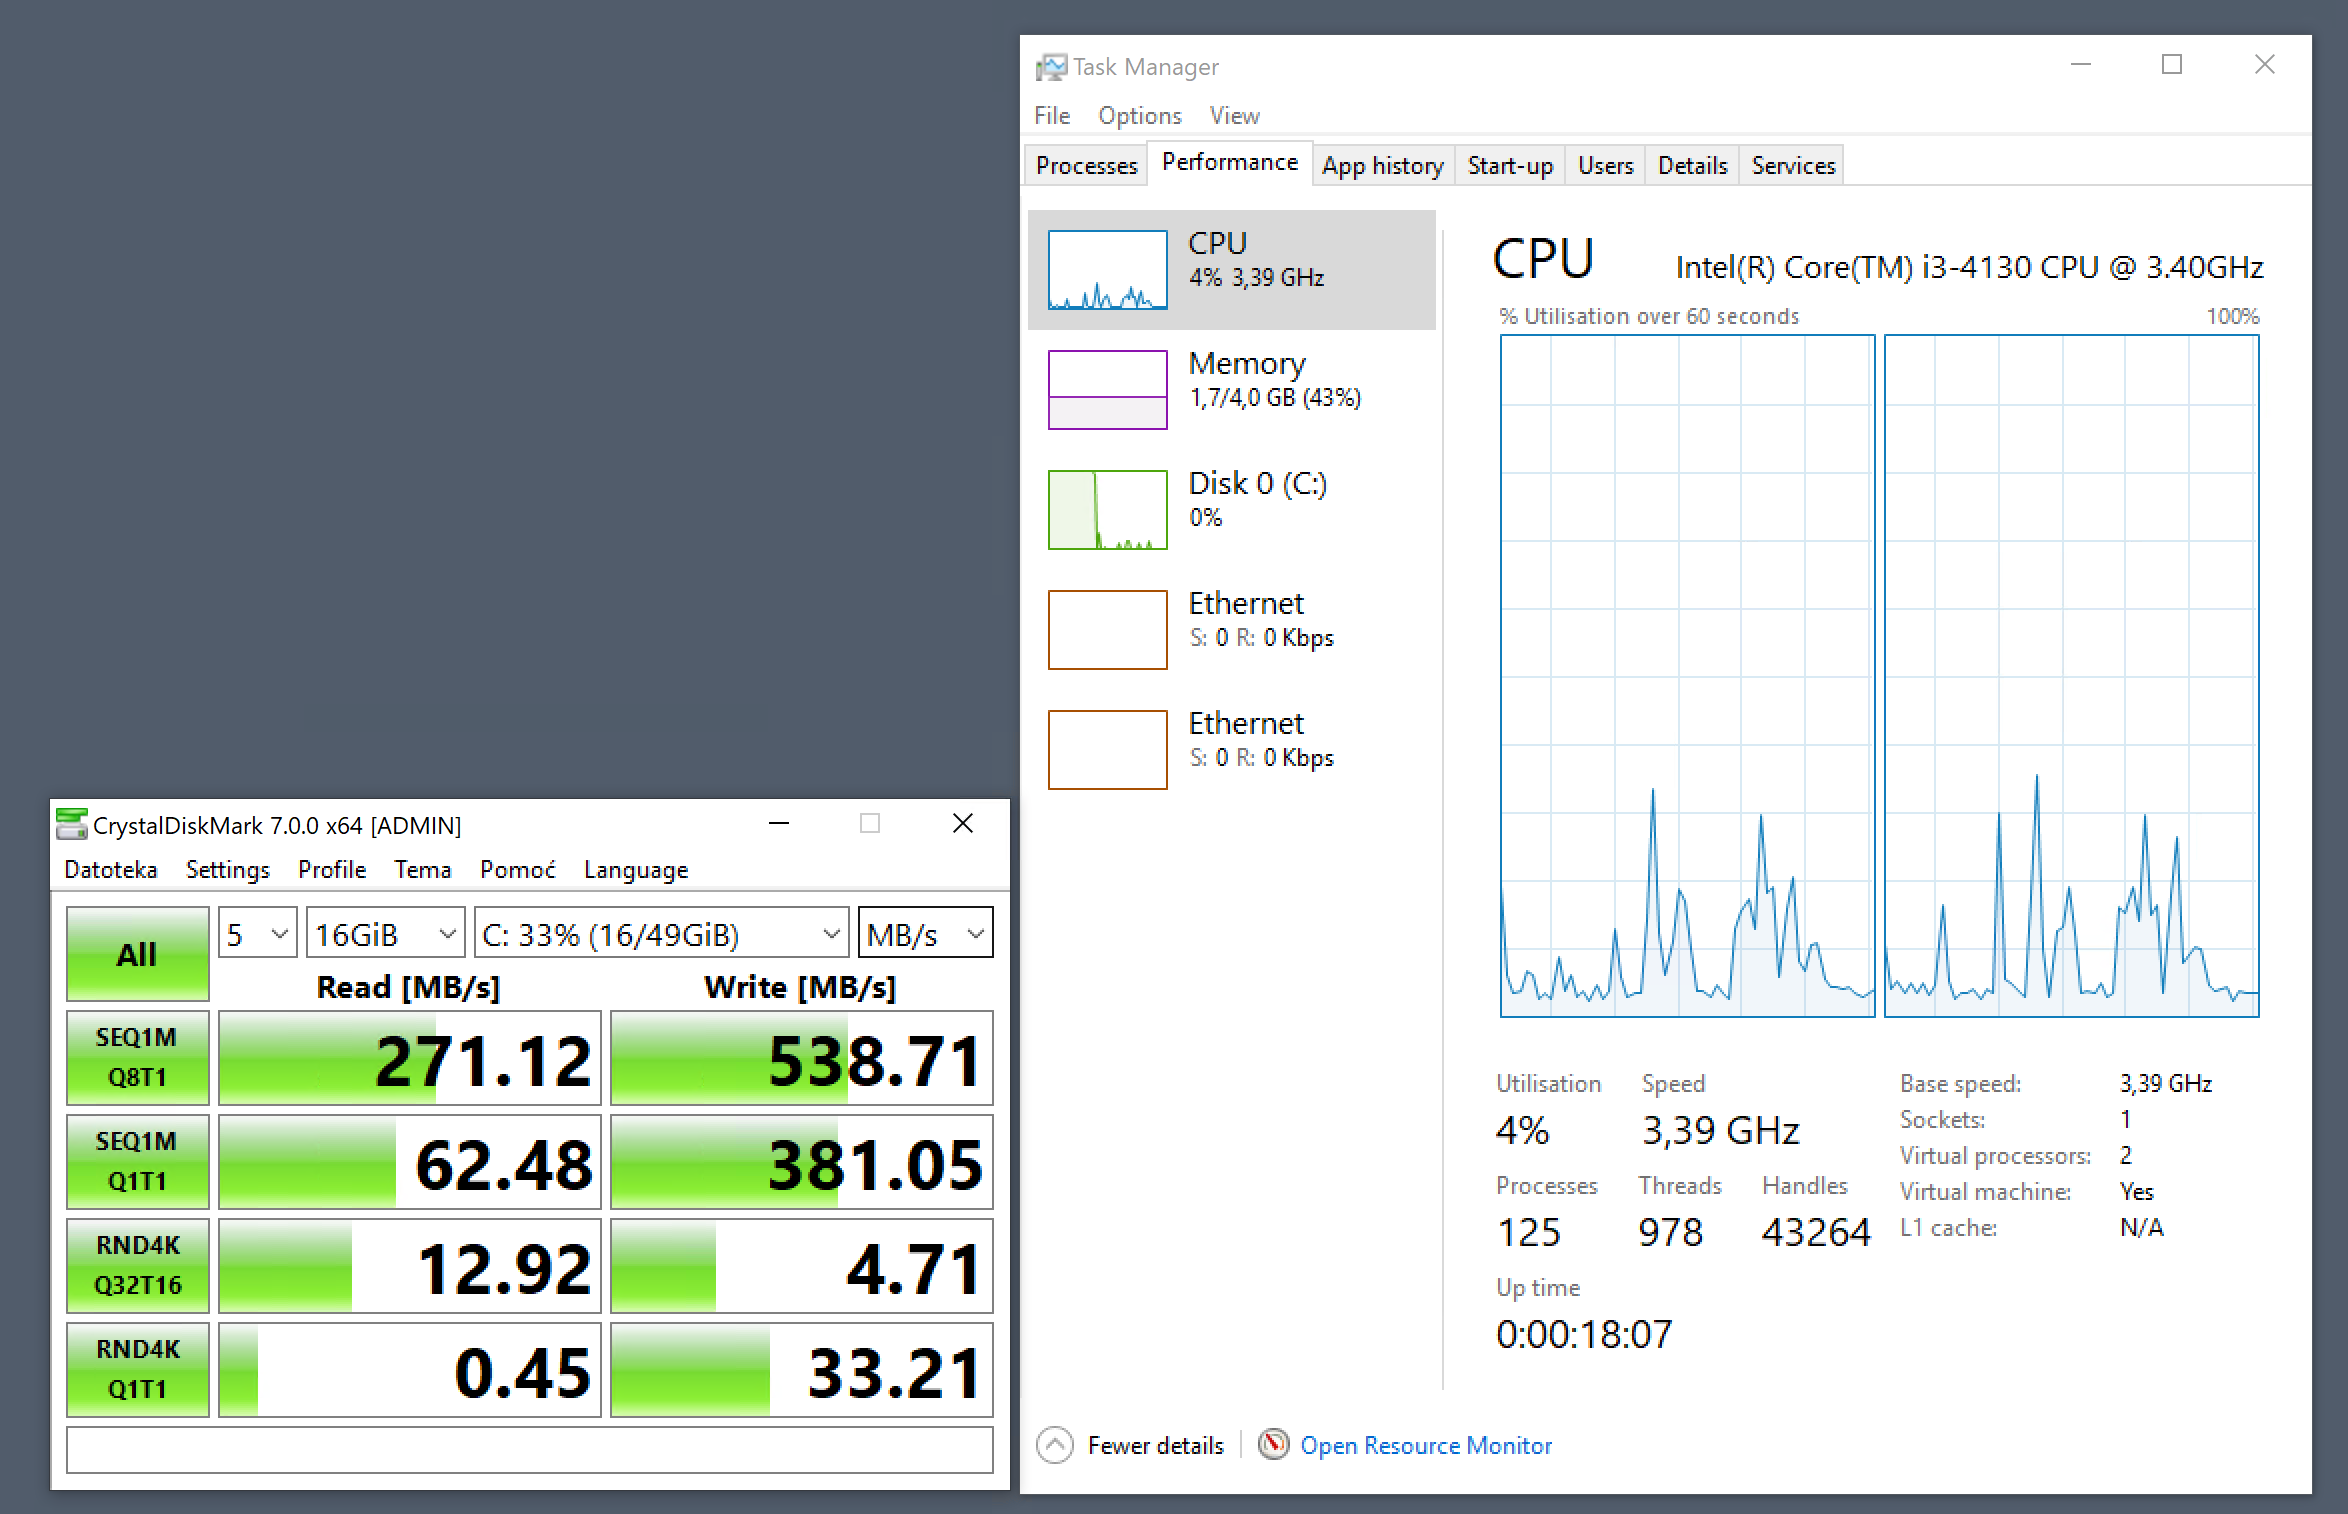
Task: Click the Fewer details label
Action: [x=1156, y=1445]
